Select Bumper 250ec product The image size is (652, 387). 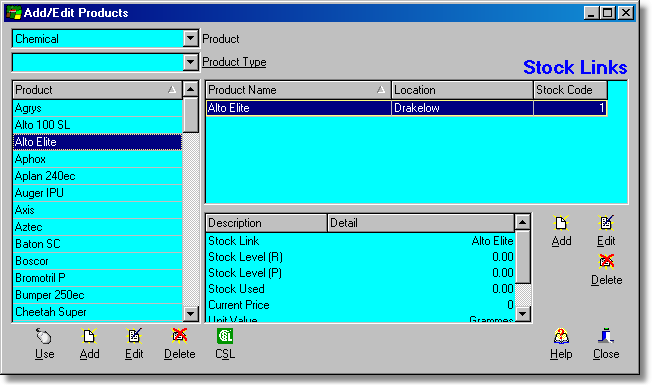pyautogui.click(x=97, y=295)
